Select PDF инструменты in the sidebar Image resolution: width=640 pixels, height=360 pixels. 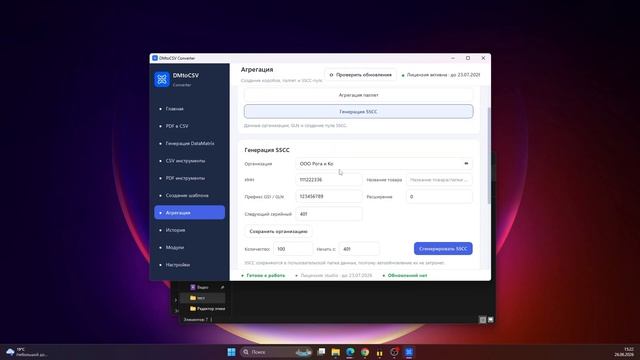189,178
